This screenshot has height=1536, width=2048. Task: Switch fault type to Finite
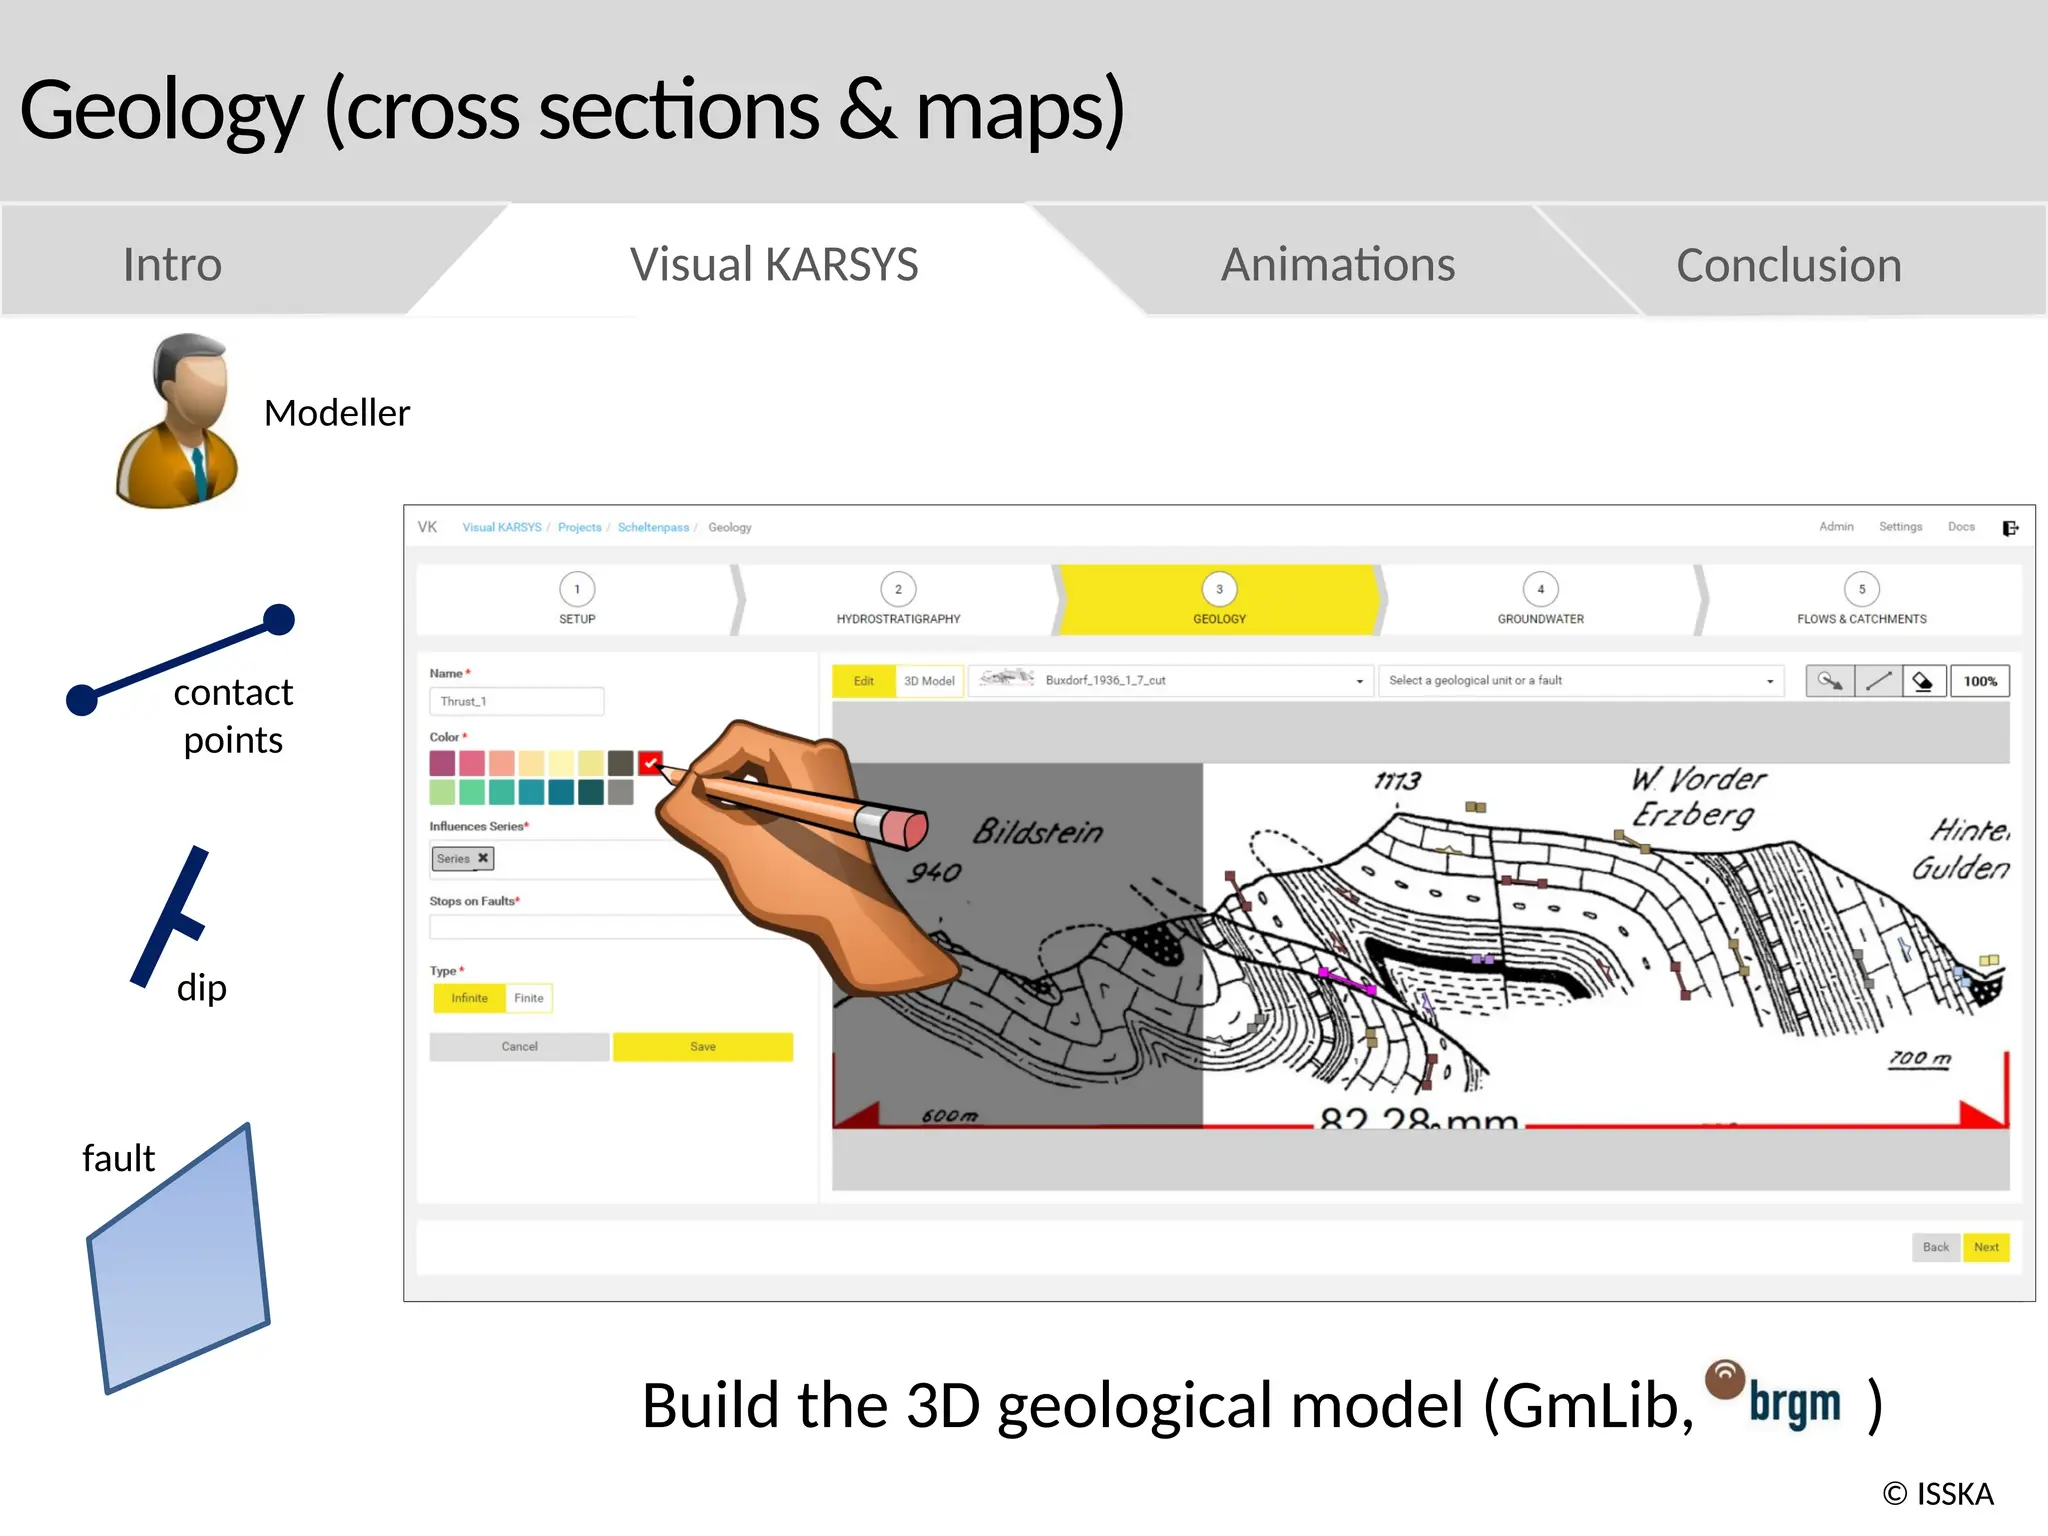coord(528,998)
